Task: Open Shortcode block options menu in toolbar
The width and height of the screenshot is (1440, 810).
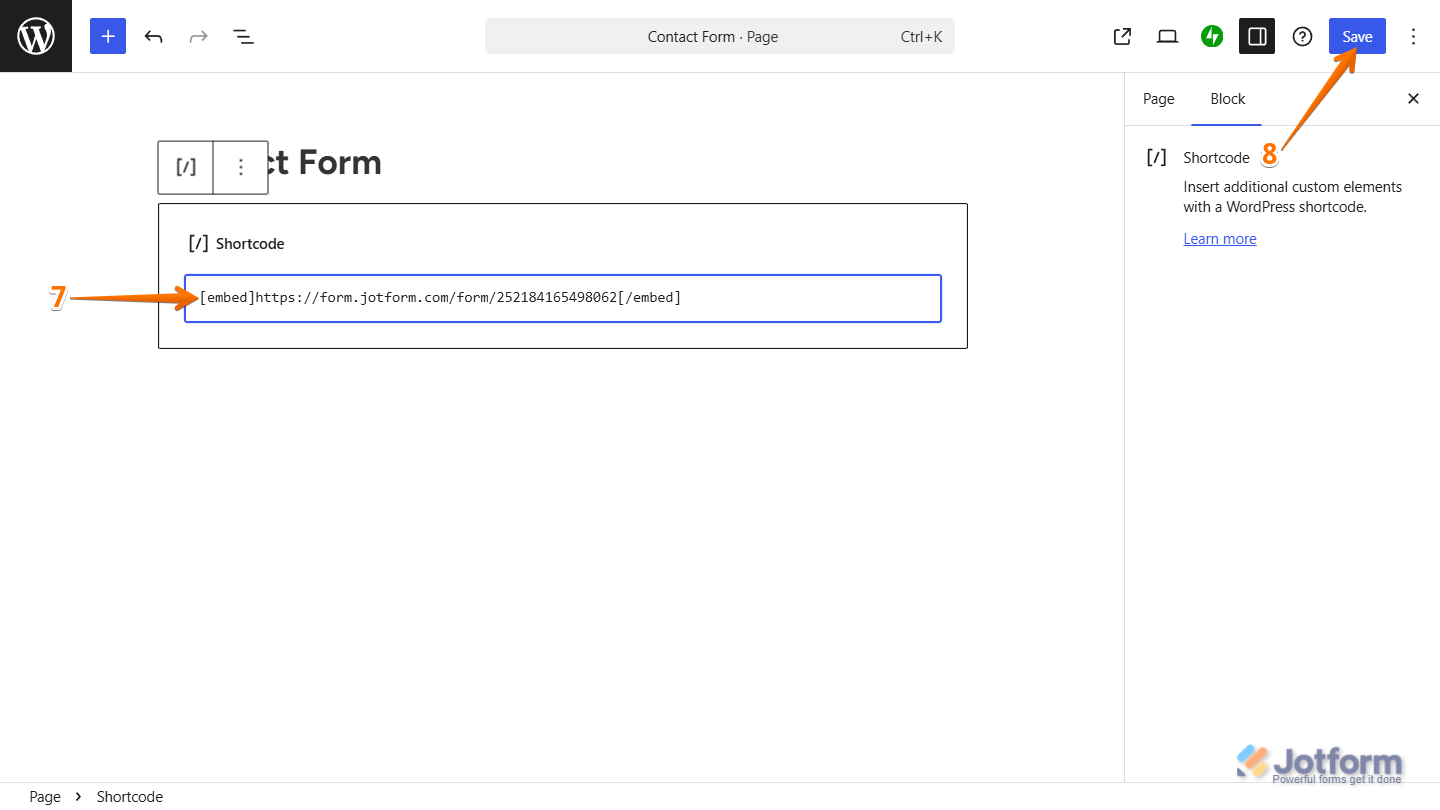Action: [x=240, y=167]
